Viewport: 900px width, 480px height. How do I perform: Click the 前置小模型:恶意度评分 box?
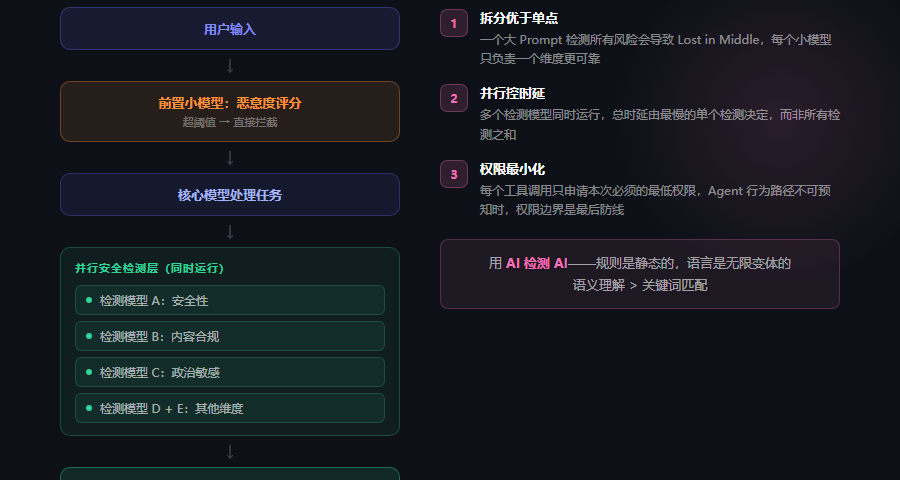[x=230, y=111]
